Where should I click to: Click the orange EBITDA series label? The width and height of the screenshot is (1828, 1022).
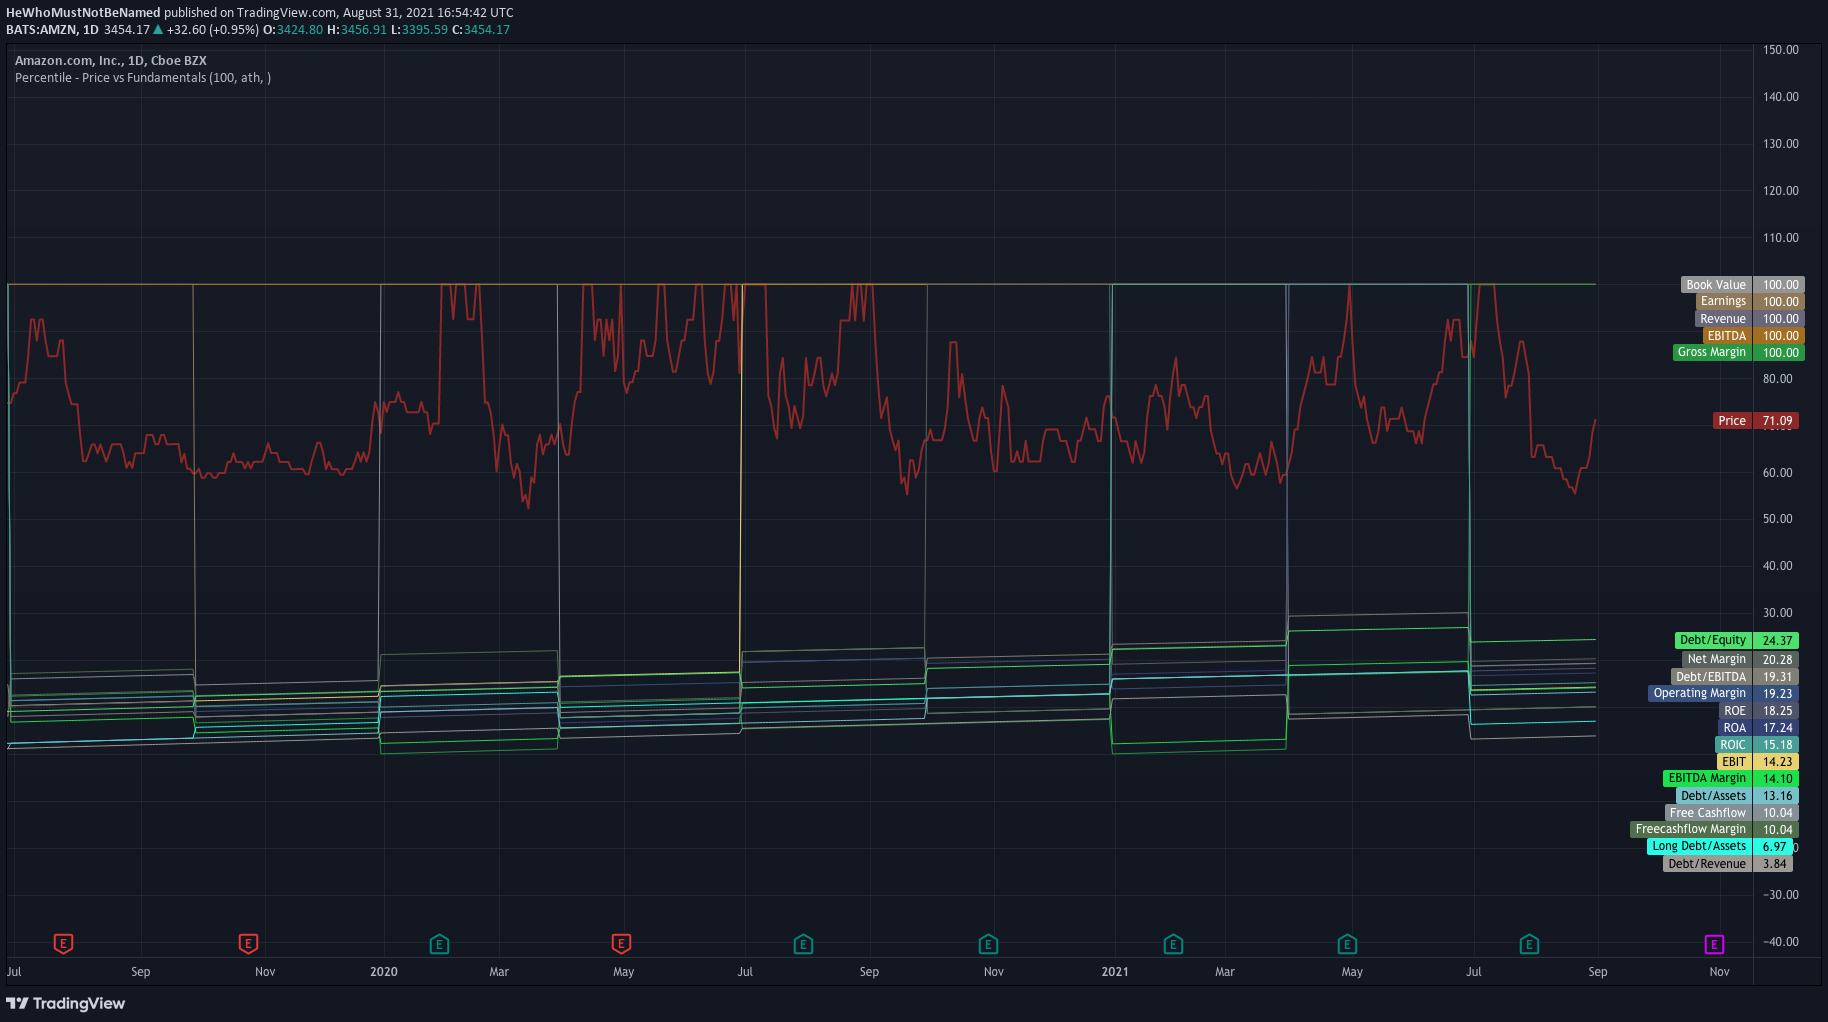[1726, 336]
